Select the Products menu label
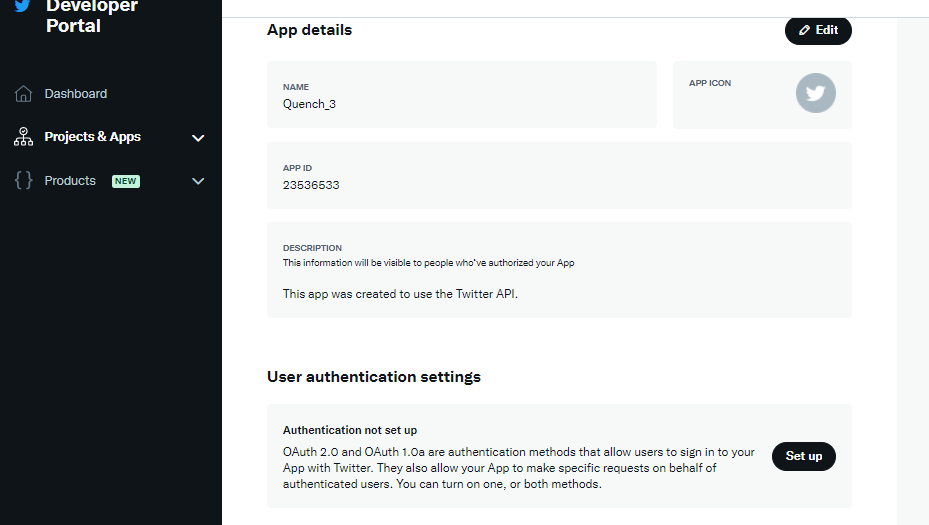The width and height of the screenshot is (929, 525). [x=70, y=181]
